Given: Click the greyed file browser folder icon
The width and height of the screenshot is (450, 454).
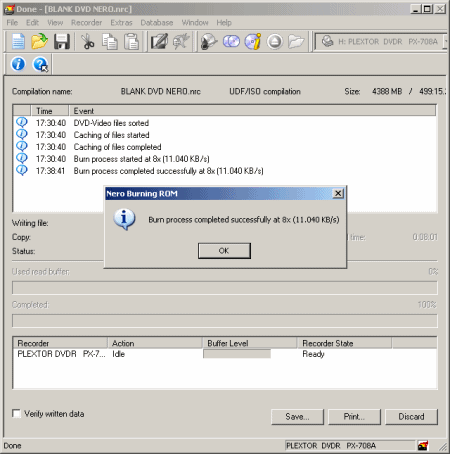Looking at the screenshot, I should tap(296, 42).
